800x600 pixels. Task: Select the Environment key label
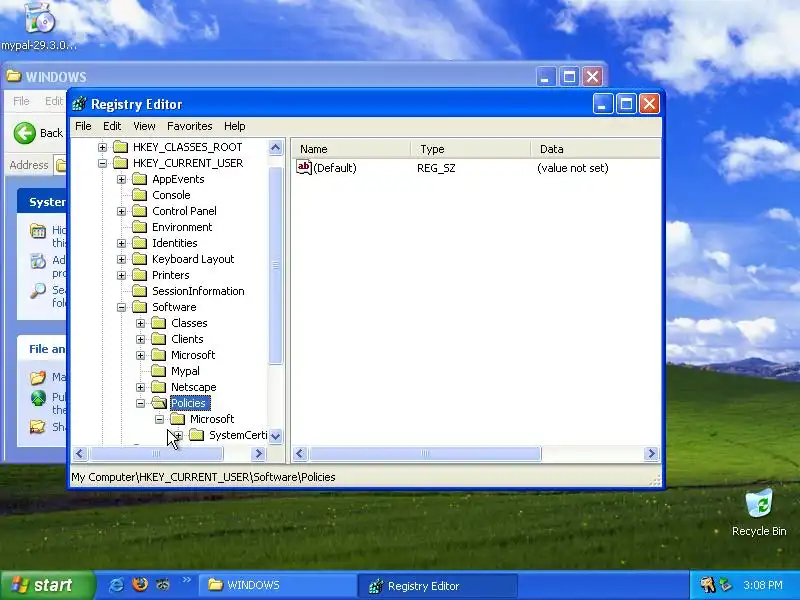(x=182, y=227)
